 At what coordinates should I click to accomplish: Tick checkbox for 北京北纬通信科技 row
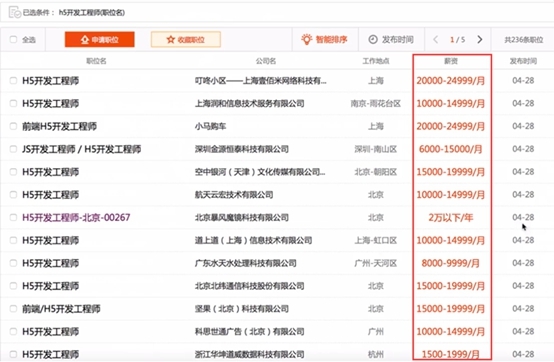[13, 286]
